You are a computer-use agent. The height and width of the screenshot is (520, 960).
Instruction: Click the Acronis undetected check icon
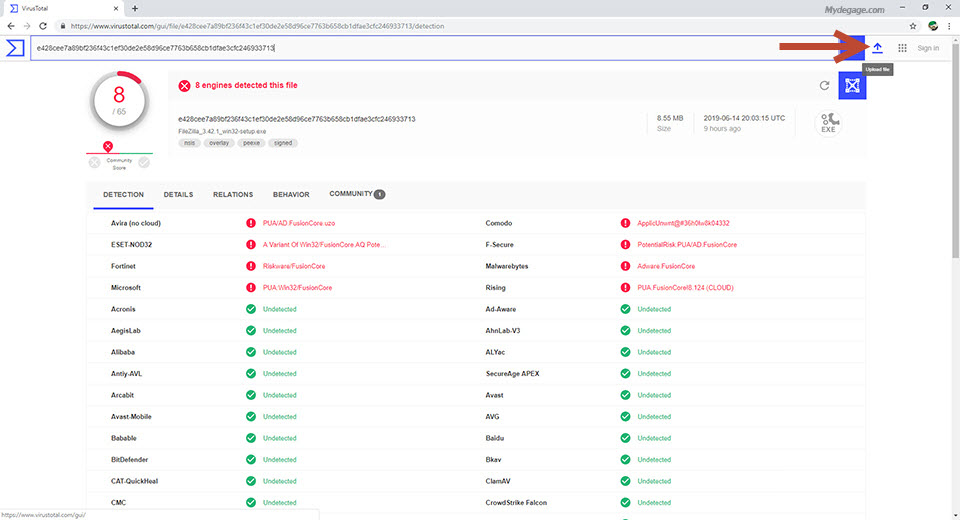[x=251, y=309]
